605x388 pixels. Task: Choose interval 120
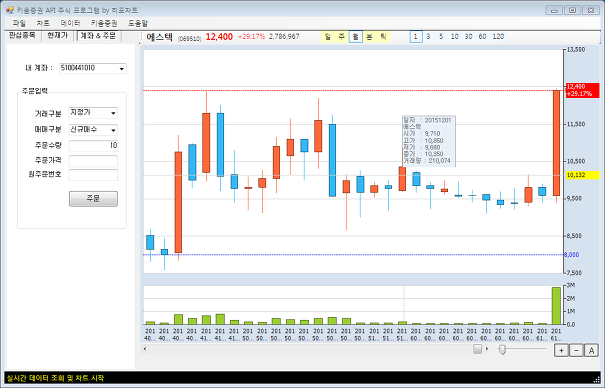tap(498, 37)
